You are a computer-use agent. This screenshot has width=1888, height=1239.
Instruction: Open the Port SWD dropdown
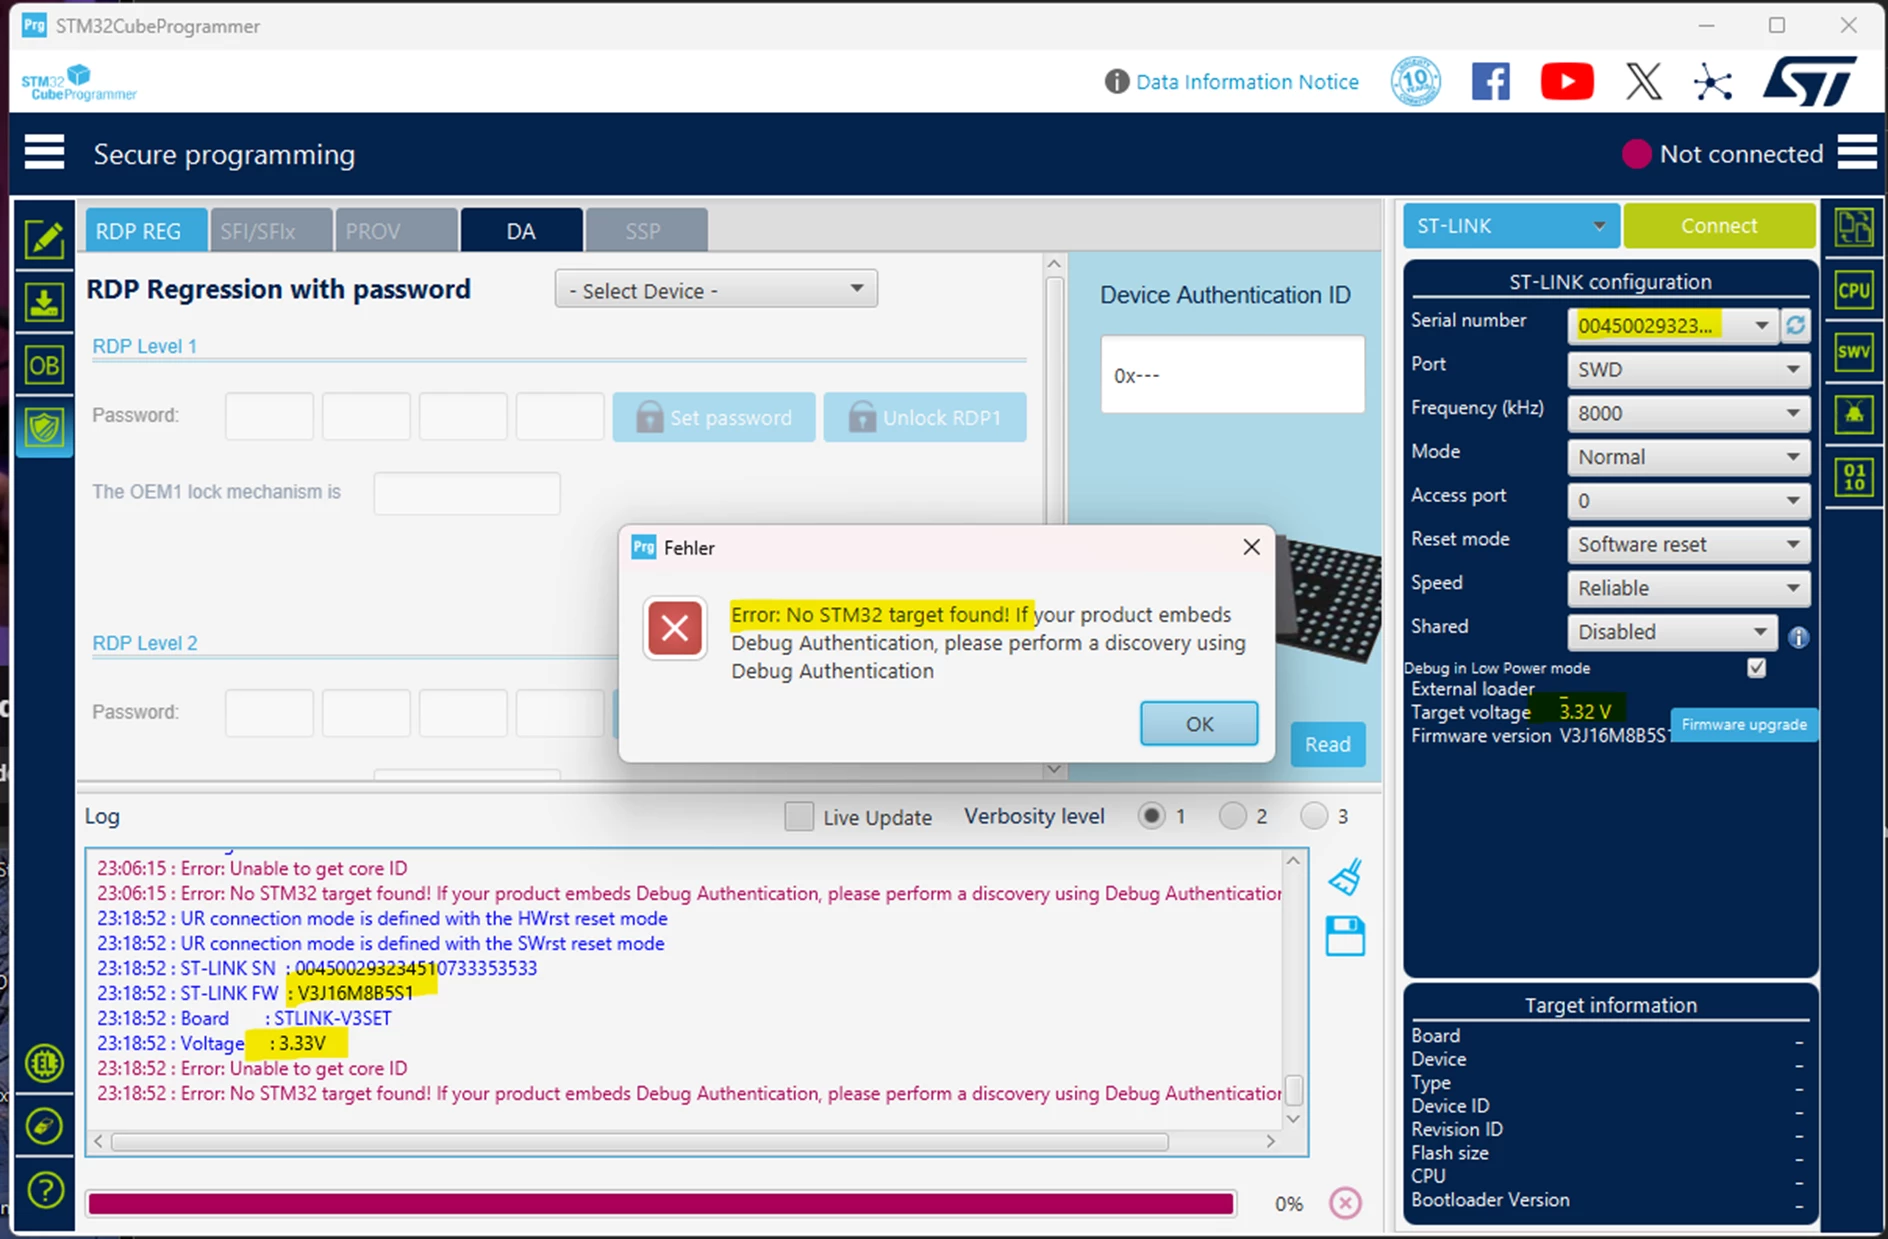1689,369
